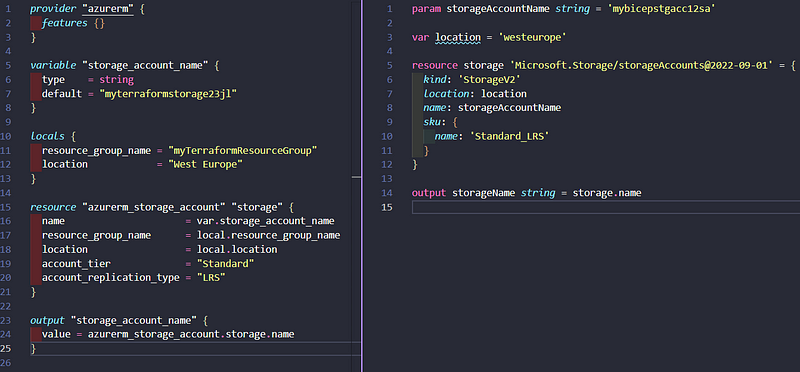Image resolution: width=800 pixels, height=372 pixels.
Task: Click the quoted "storage" resource label in Terraform
Action: 257,207
